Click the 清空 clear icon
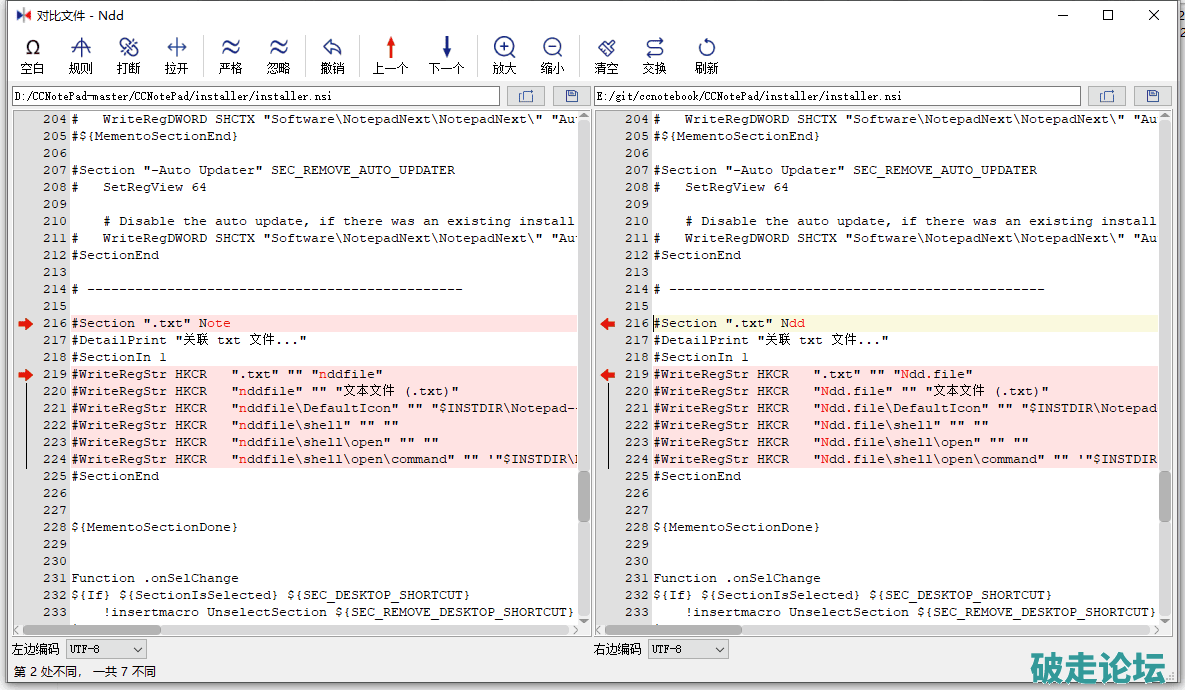The image size is (1185, 690). (x=606, y=56)
